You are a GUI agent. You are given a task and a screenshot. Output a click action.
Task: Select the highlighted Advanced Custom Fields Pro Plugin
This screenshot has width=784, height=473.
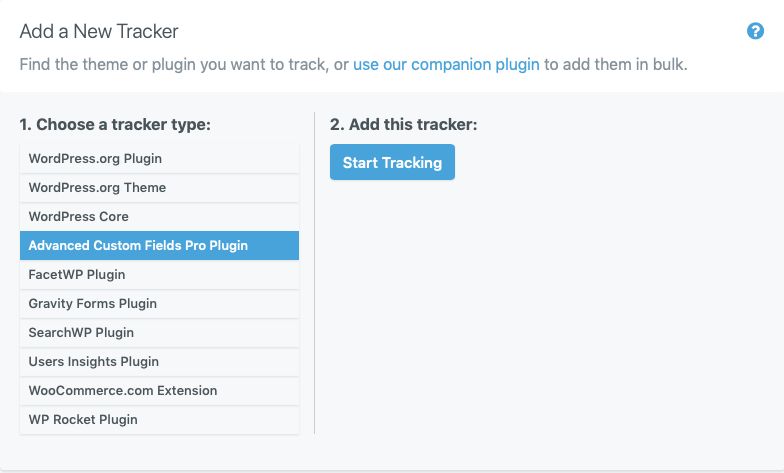(x=160, y=246)
